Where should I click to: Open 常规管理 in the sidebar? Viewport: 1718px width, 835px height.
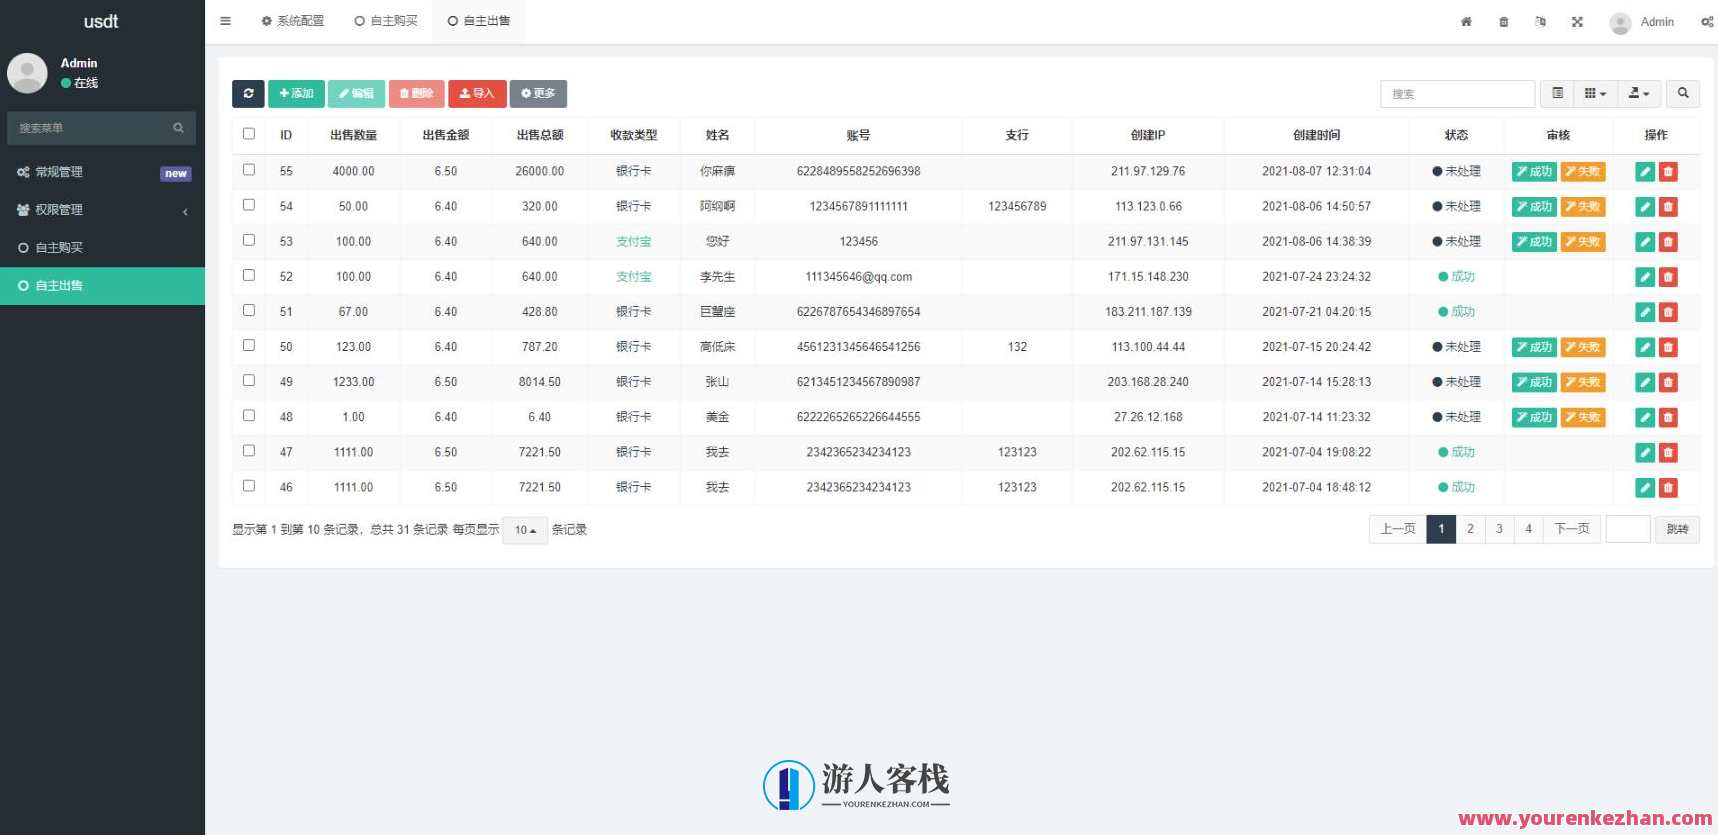point(102,172)
